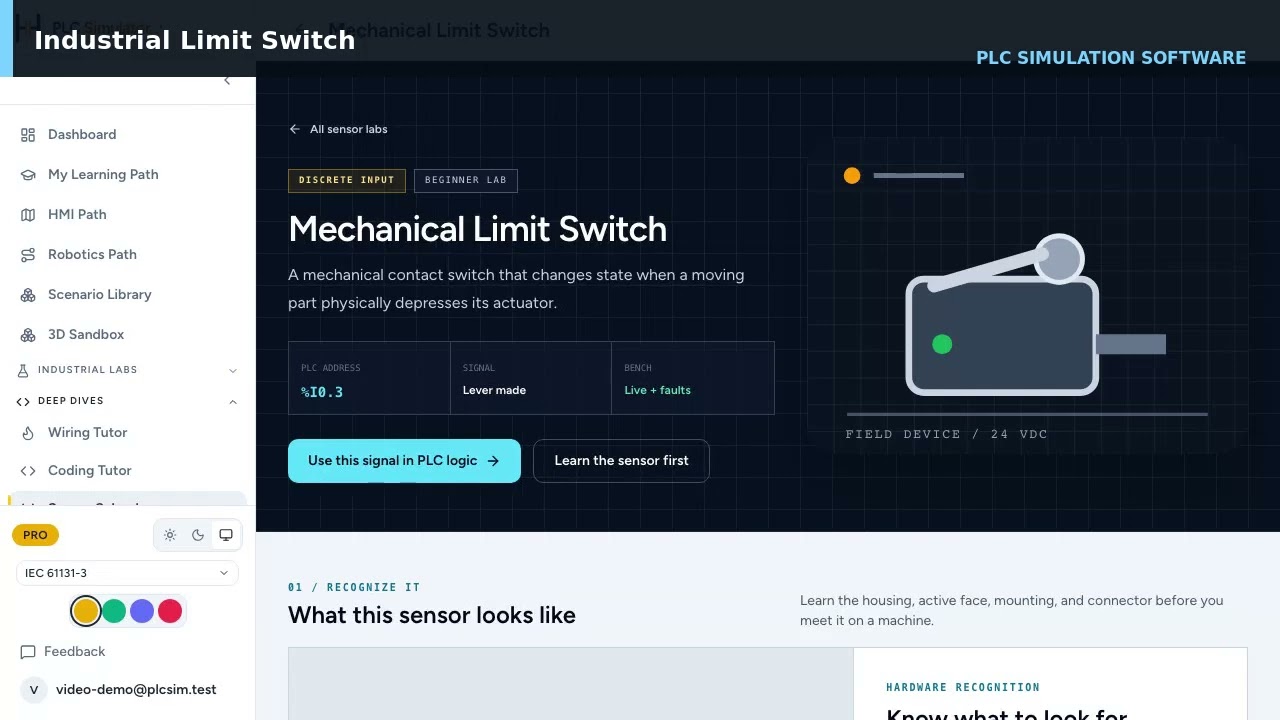This screenshot has width=1280, height=720.
Task: Click the Coding Tutor brackets icon
Action: coord(28,470)
